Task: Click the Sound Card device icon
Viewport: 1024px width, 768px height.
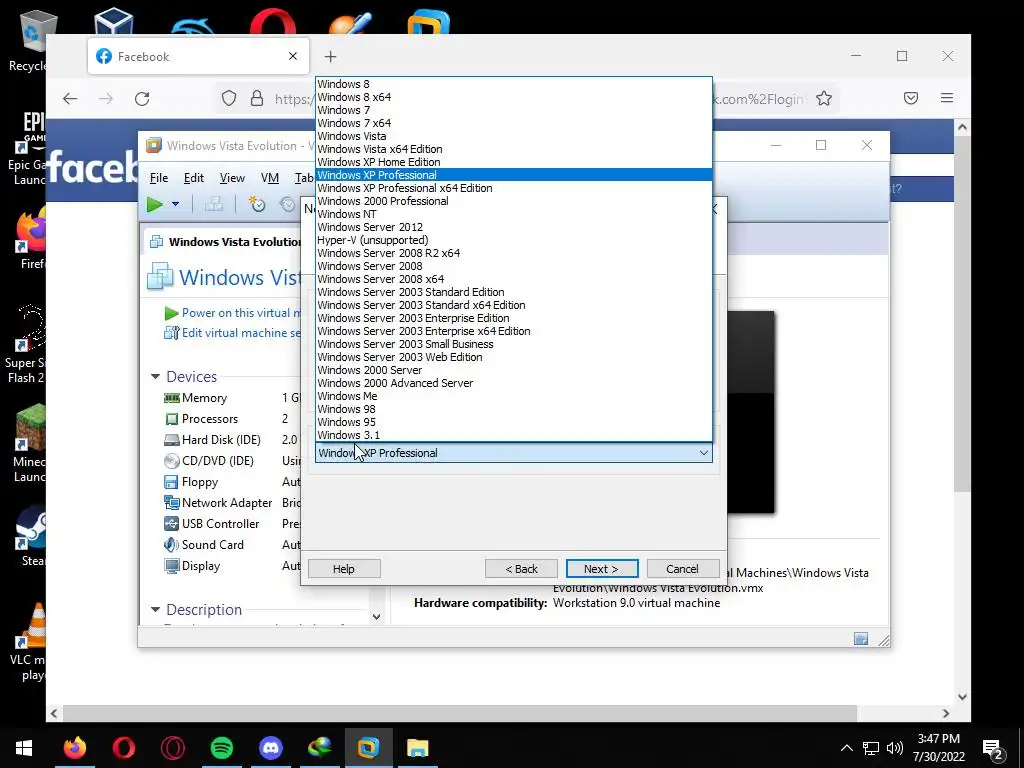Action: click(172, 545)
